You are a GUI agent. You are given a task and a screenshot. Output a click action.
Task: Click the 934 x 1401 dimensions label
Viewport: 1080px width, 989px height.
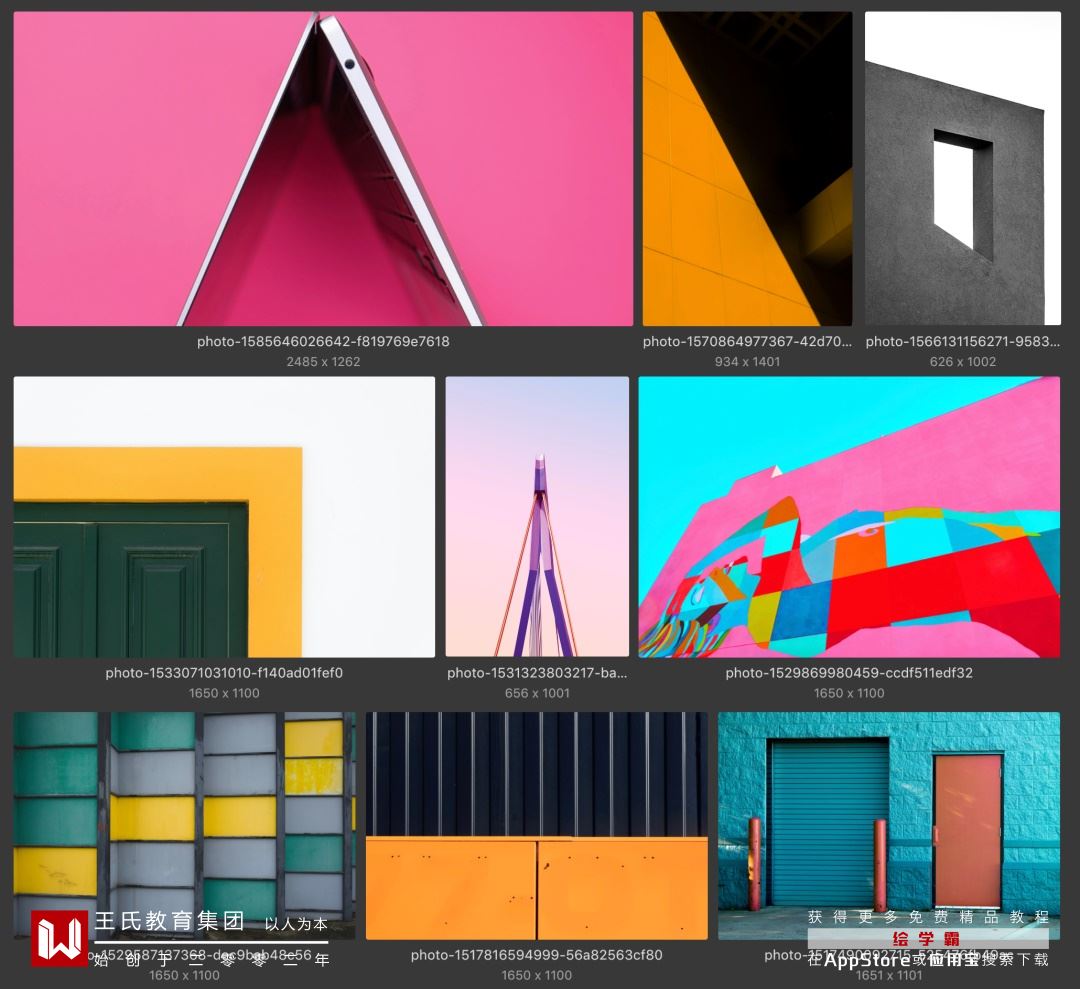[747, 362]
